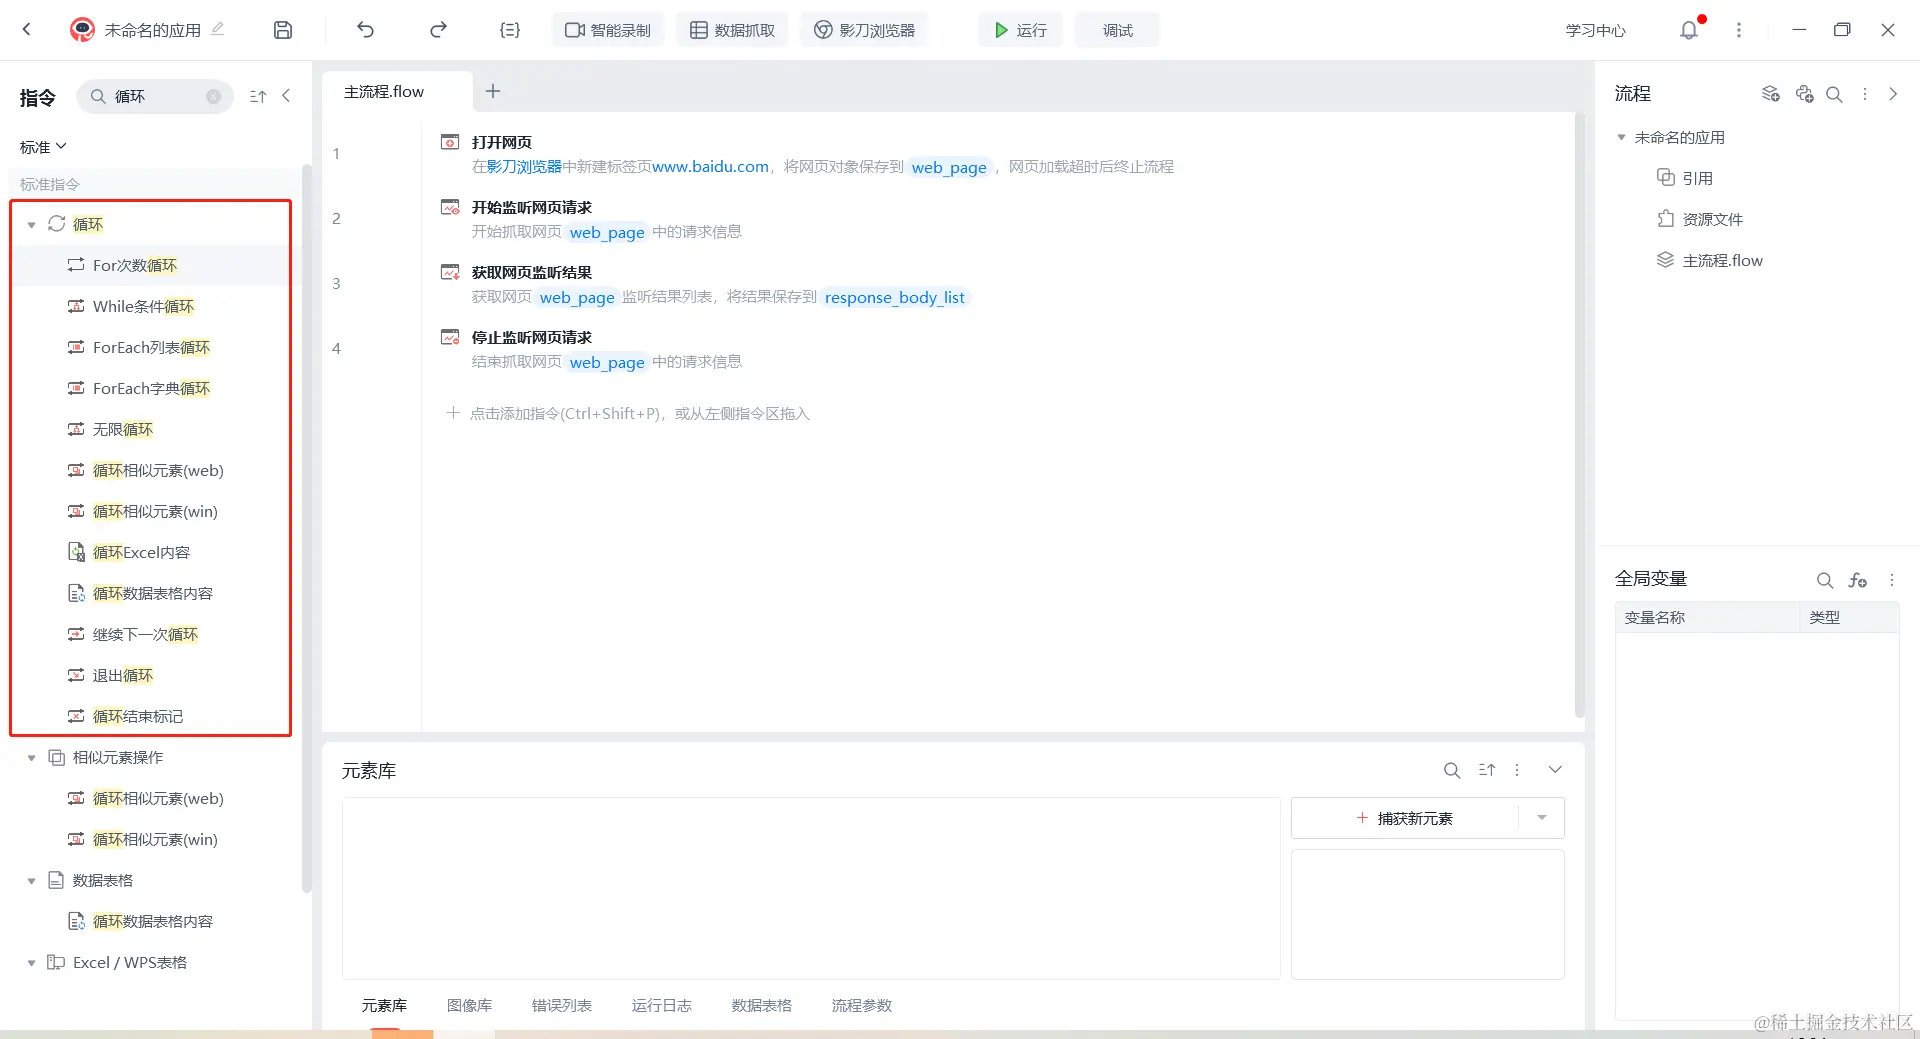Switch to the 元素库 bottom tab
The height and width of the screenshot is (1039, 1920).
pos(384,1005)
